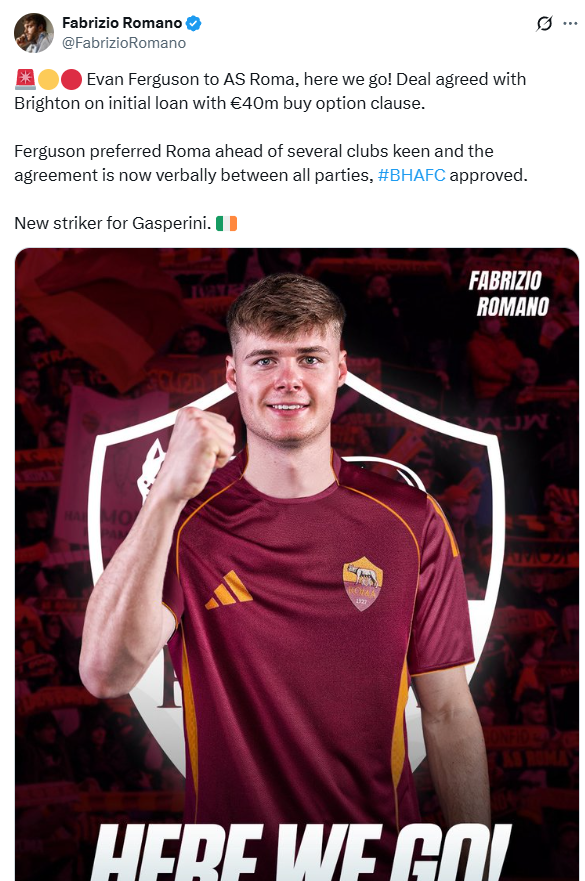The height and width of the screenshot is (881, 585).
Task: Click the Adidas logo on the shirt
Action: point(229,590)
